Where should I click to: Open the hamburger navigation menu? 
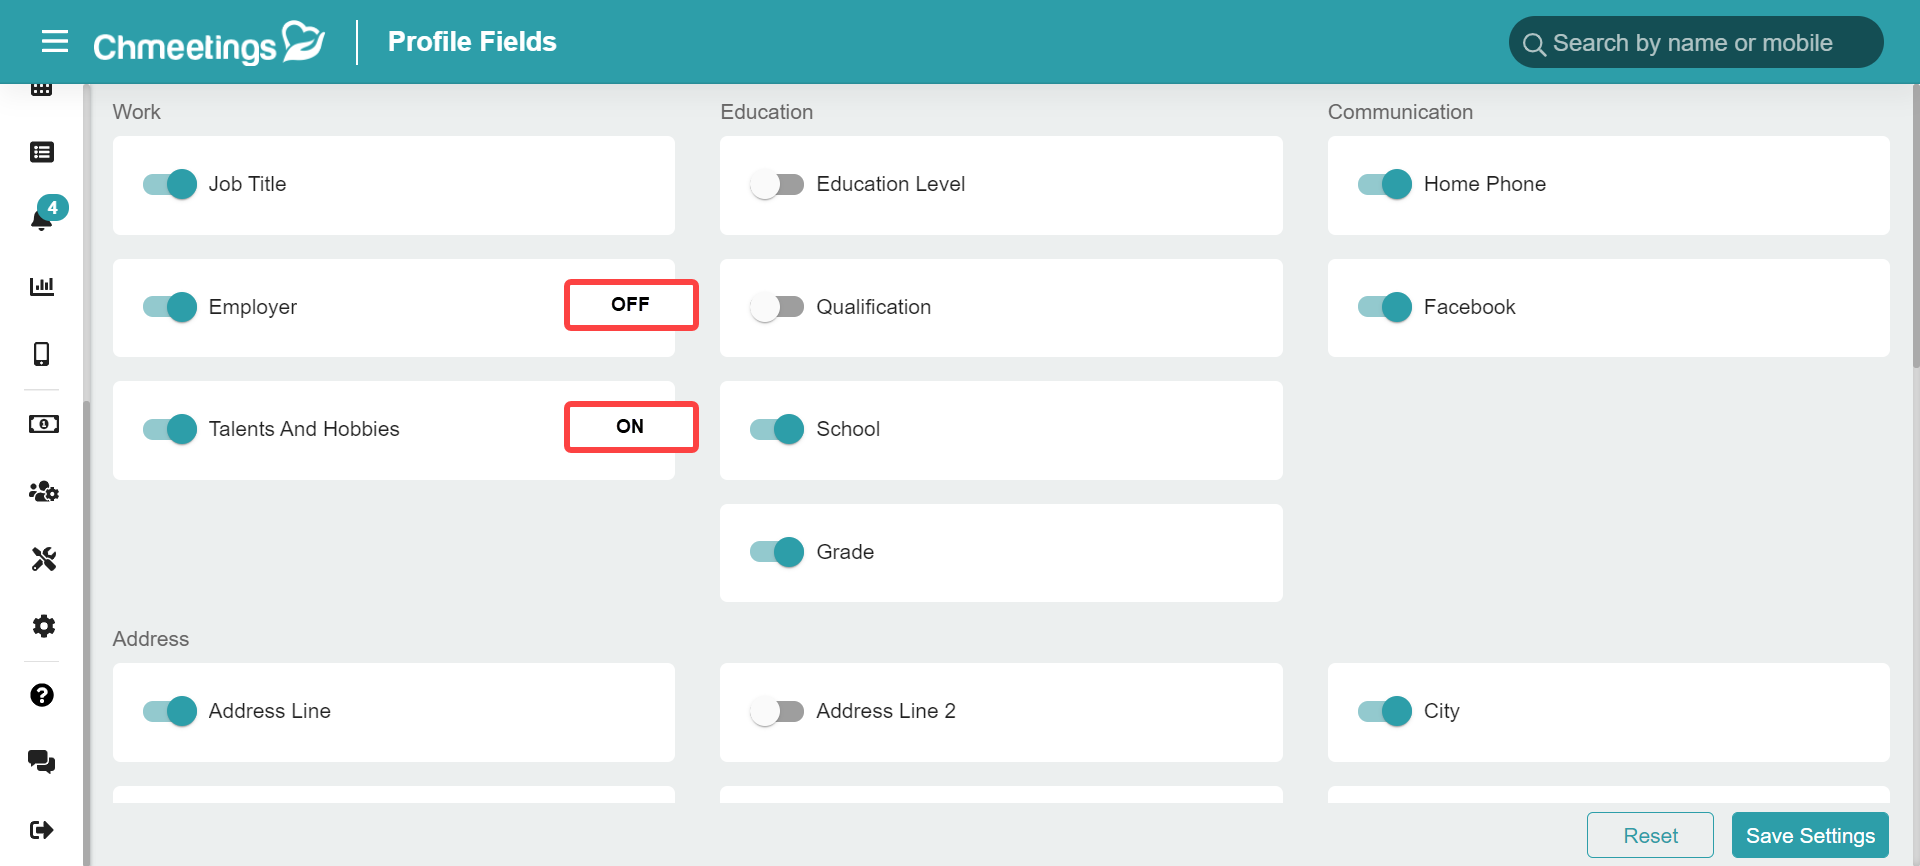point(55,41)
